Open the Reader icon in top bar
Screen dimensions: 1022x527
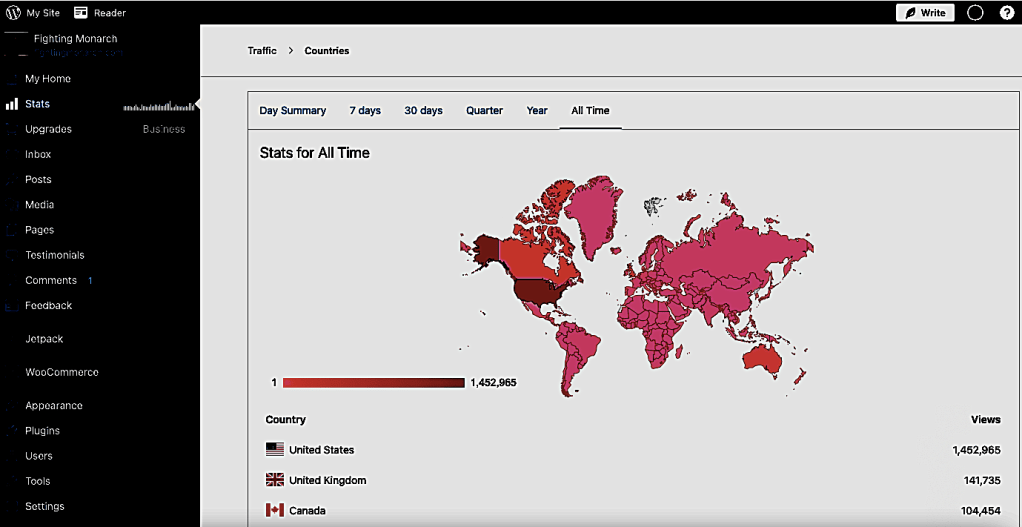tap(81, 13)
